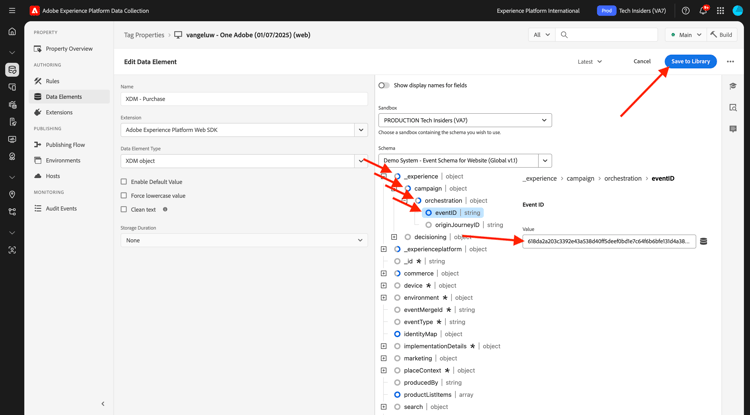Click the Build button
The width and height of the screenshot is (750, 415).
click(x=722, y=35)
